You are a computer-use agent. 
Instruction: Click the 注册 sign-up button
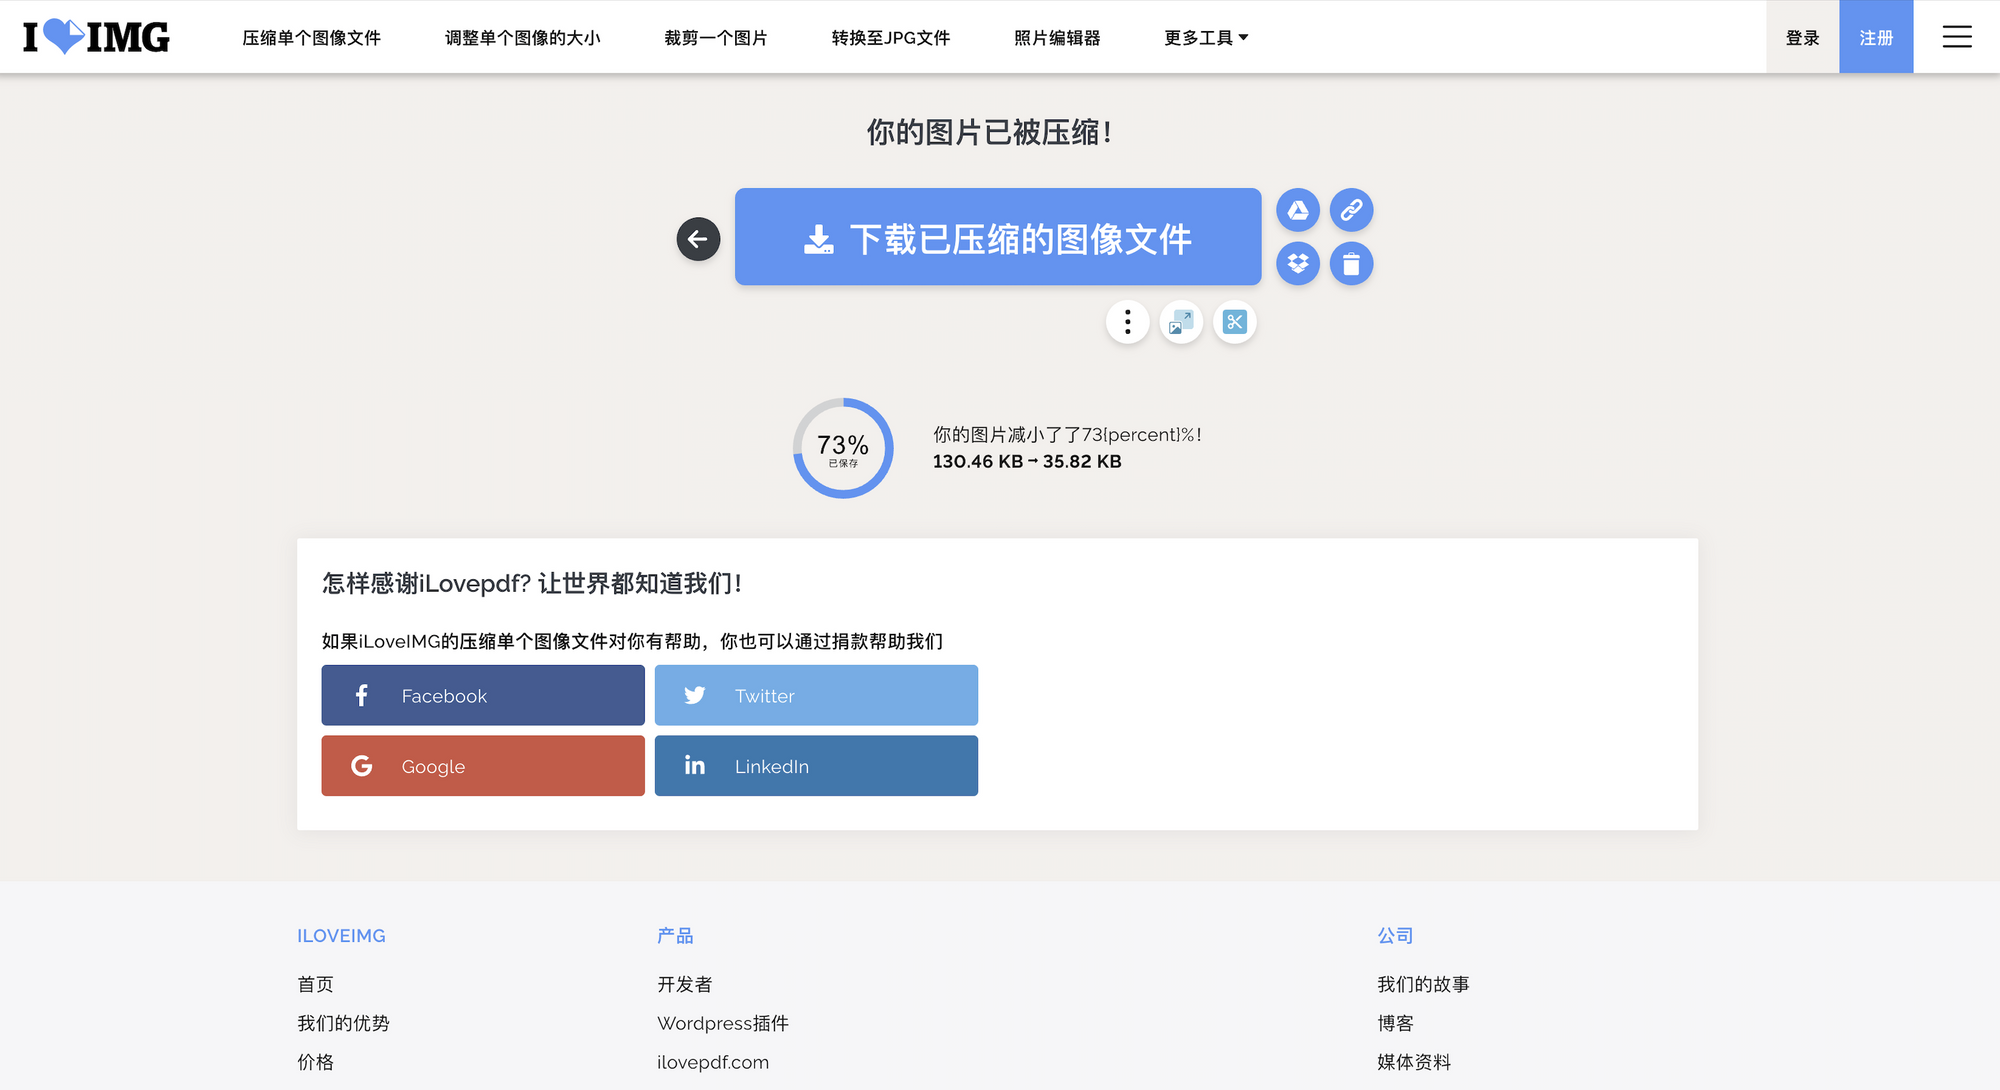1875,37
